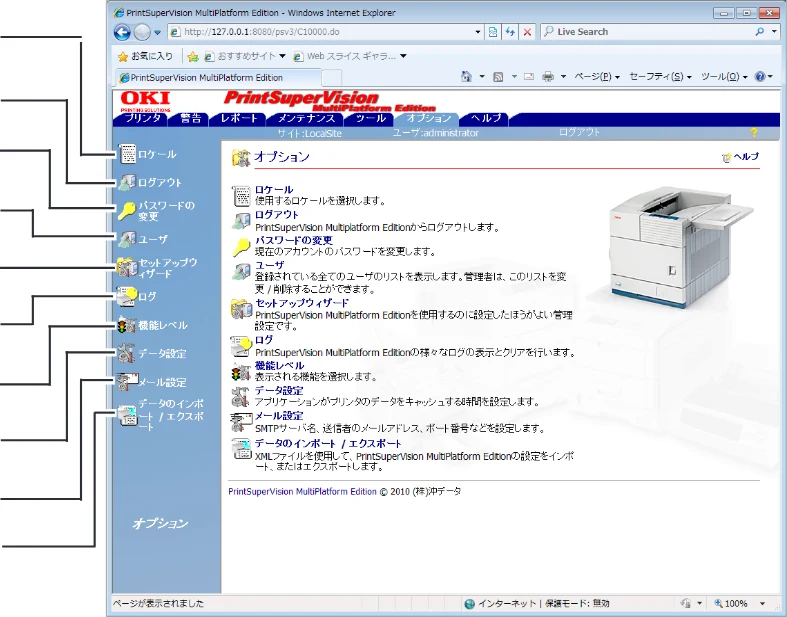Viewport: 787px width, 617px height.
Task: Click the printer product image
Action: (x=682, y=246)
